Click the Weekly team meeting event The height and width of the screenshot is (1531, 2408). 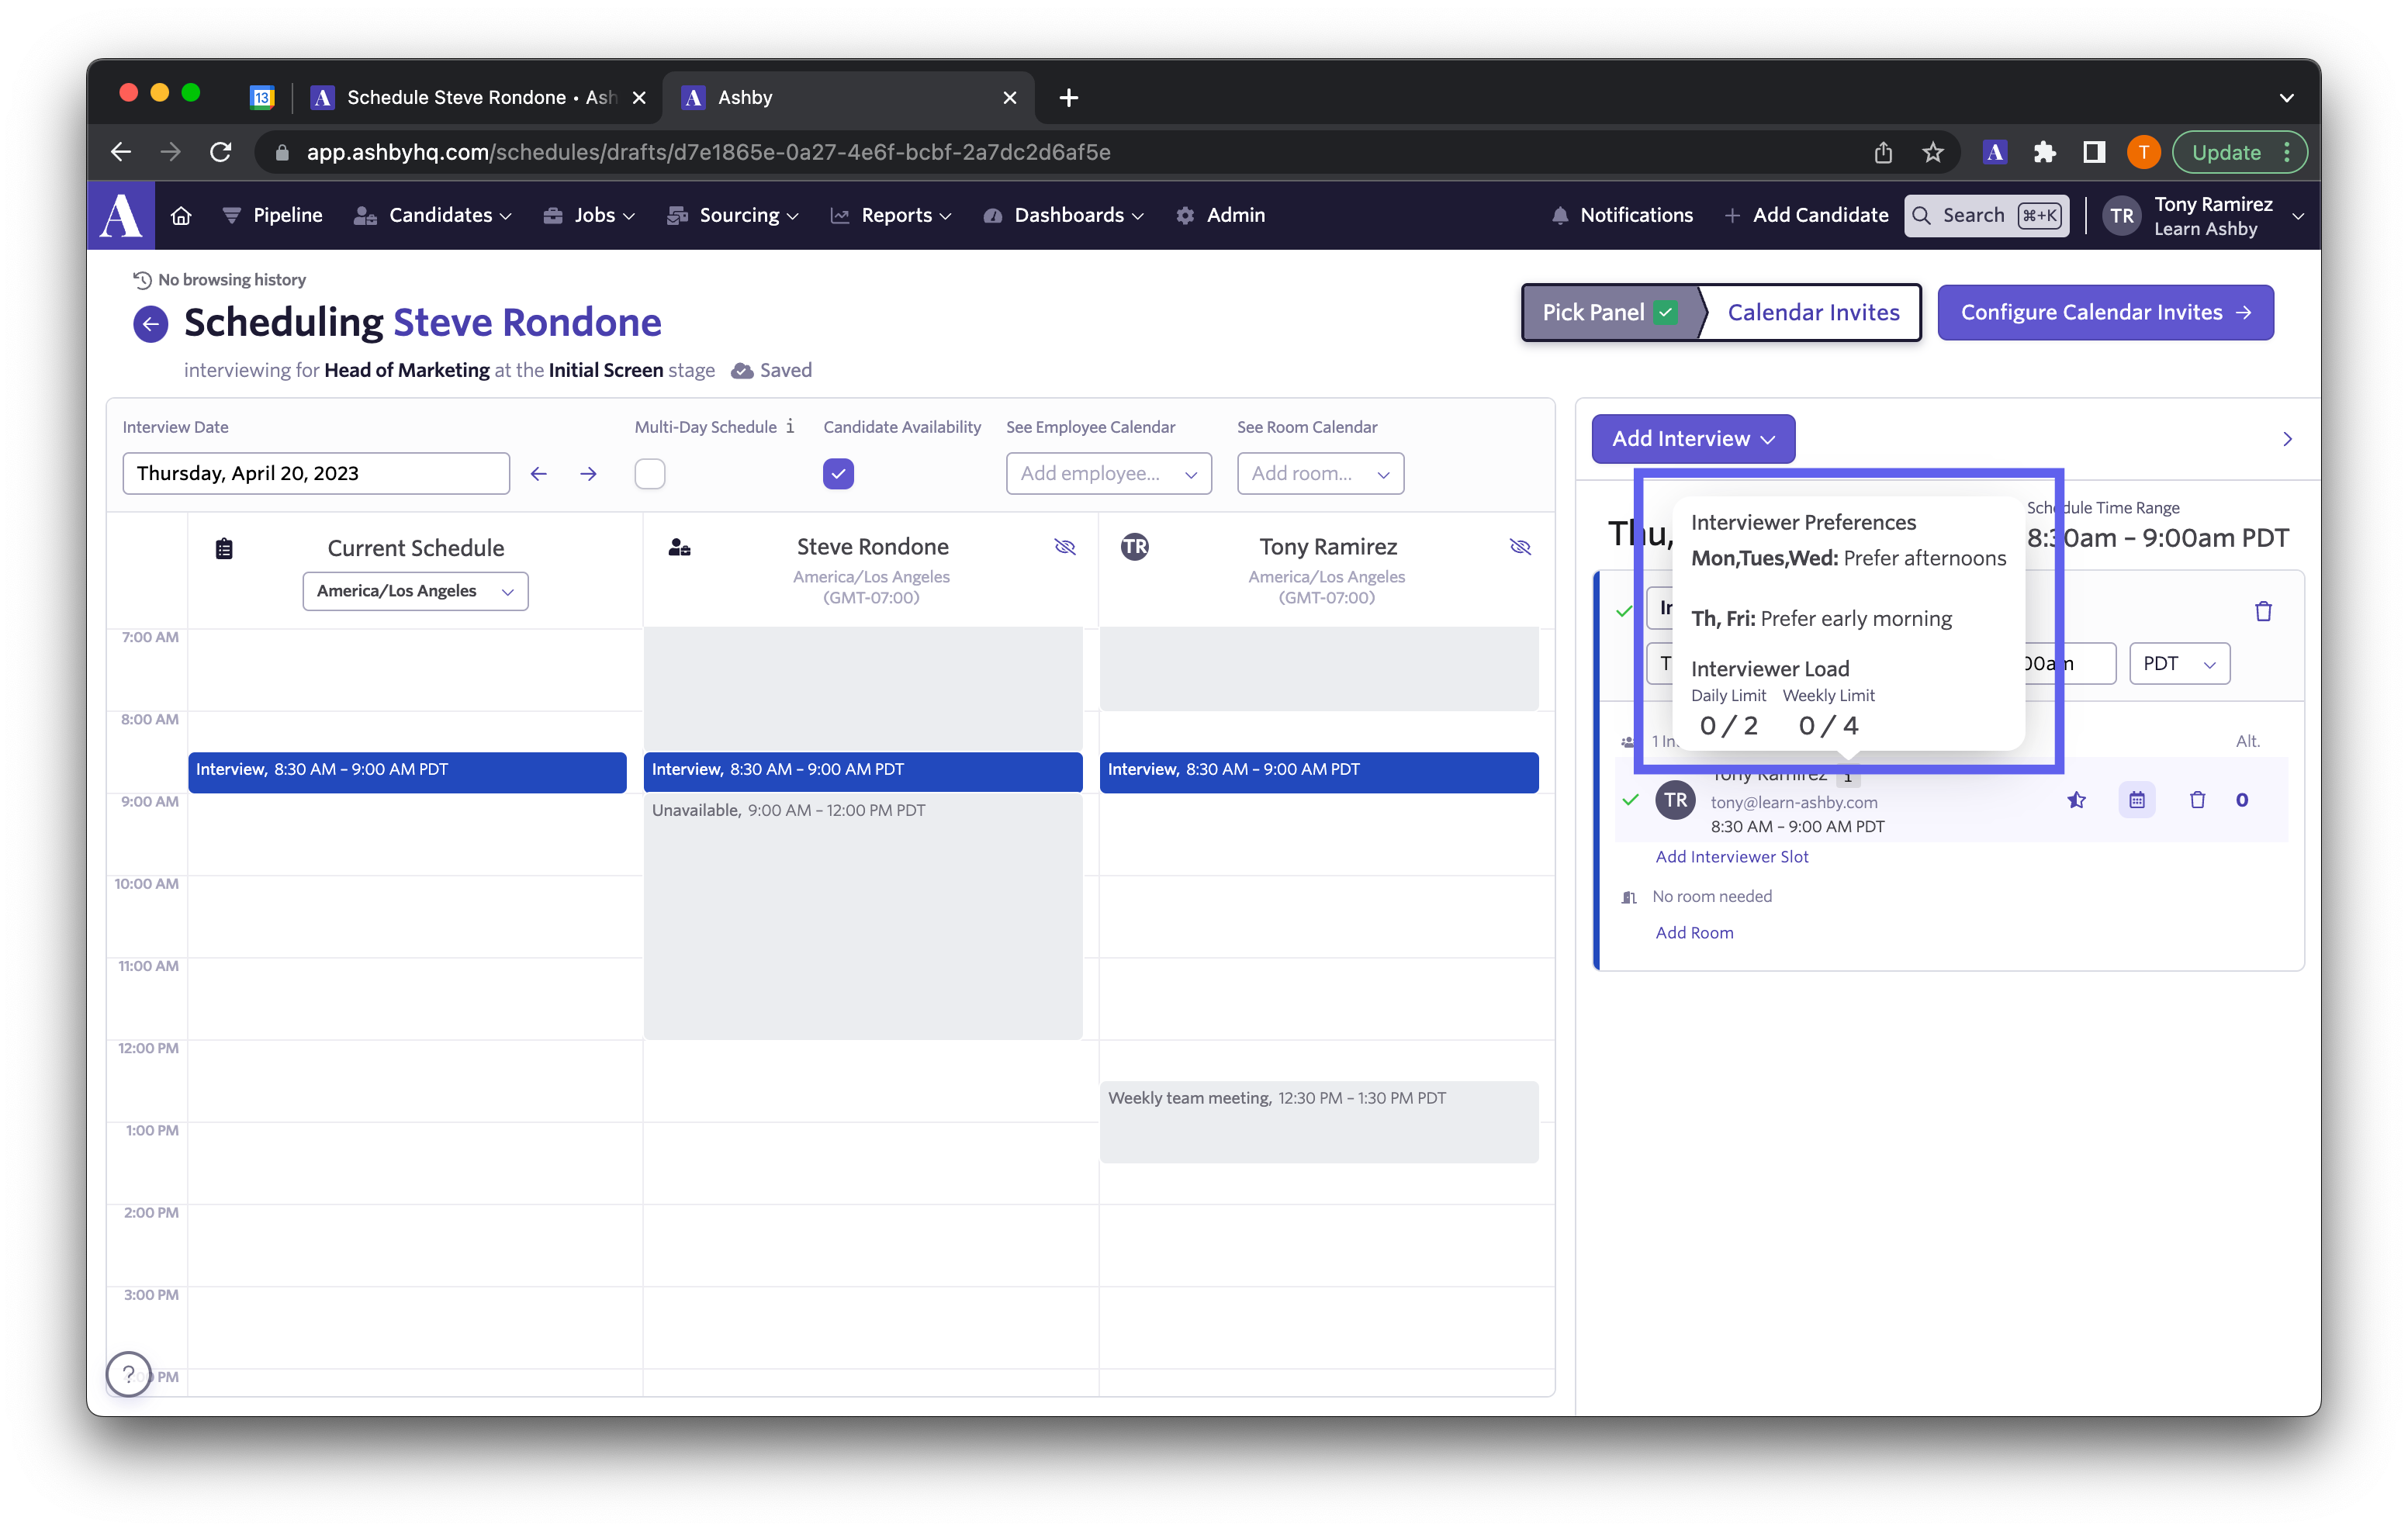point(1319,1121)
